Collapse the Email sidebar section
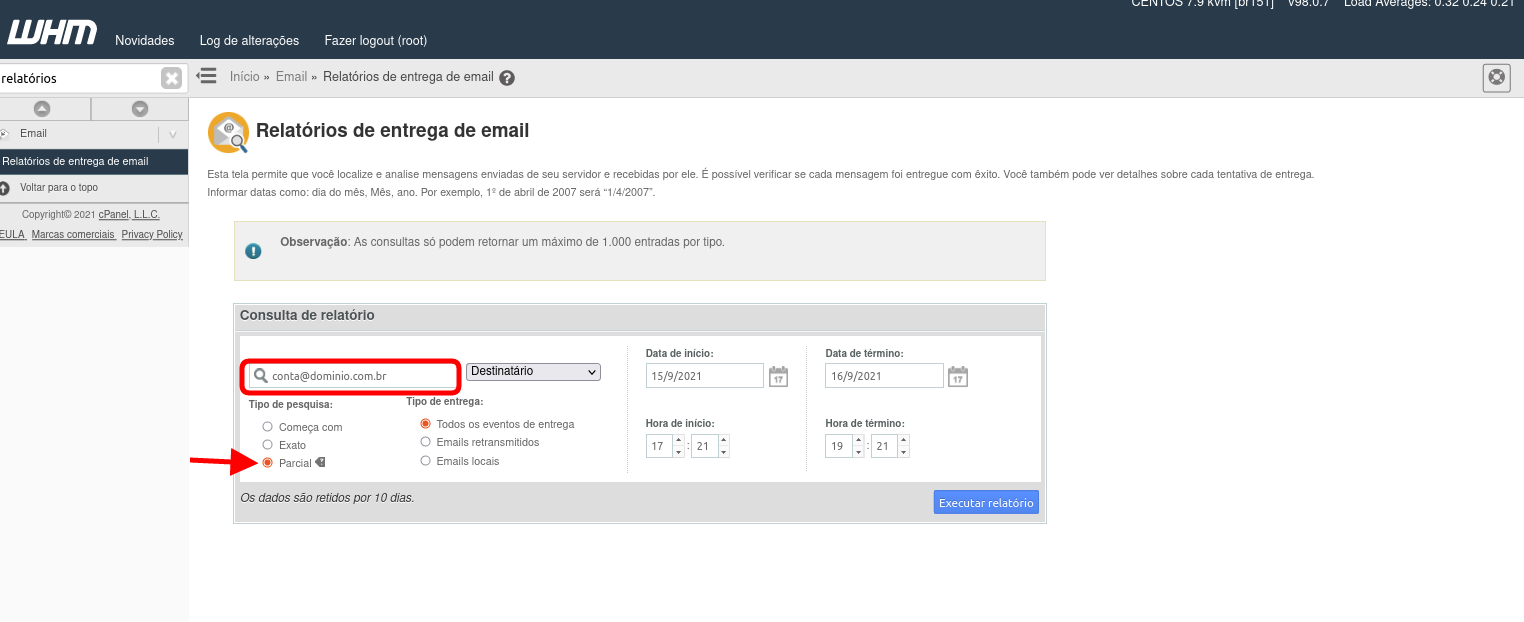The width and height of the screenshot is (1524, 622). (172, 134)
